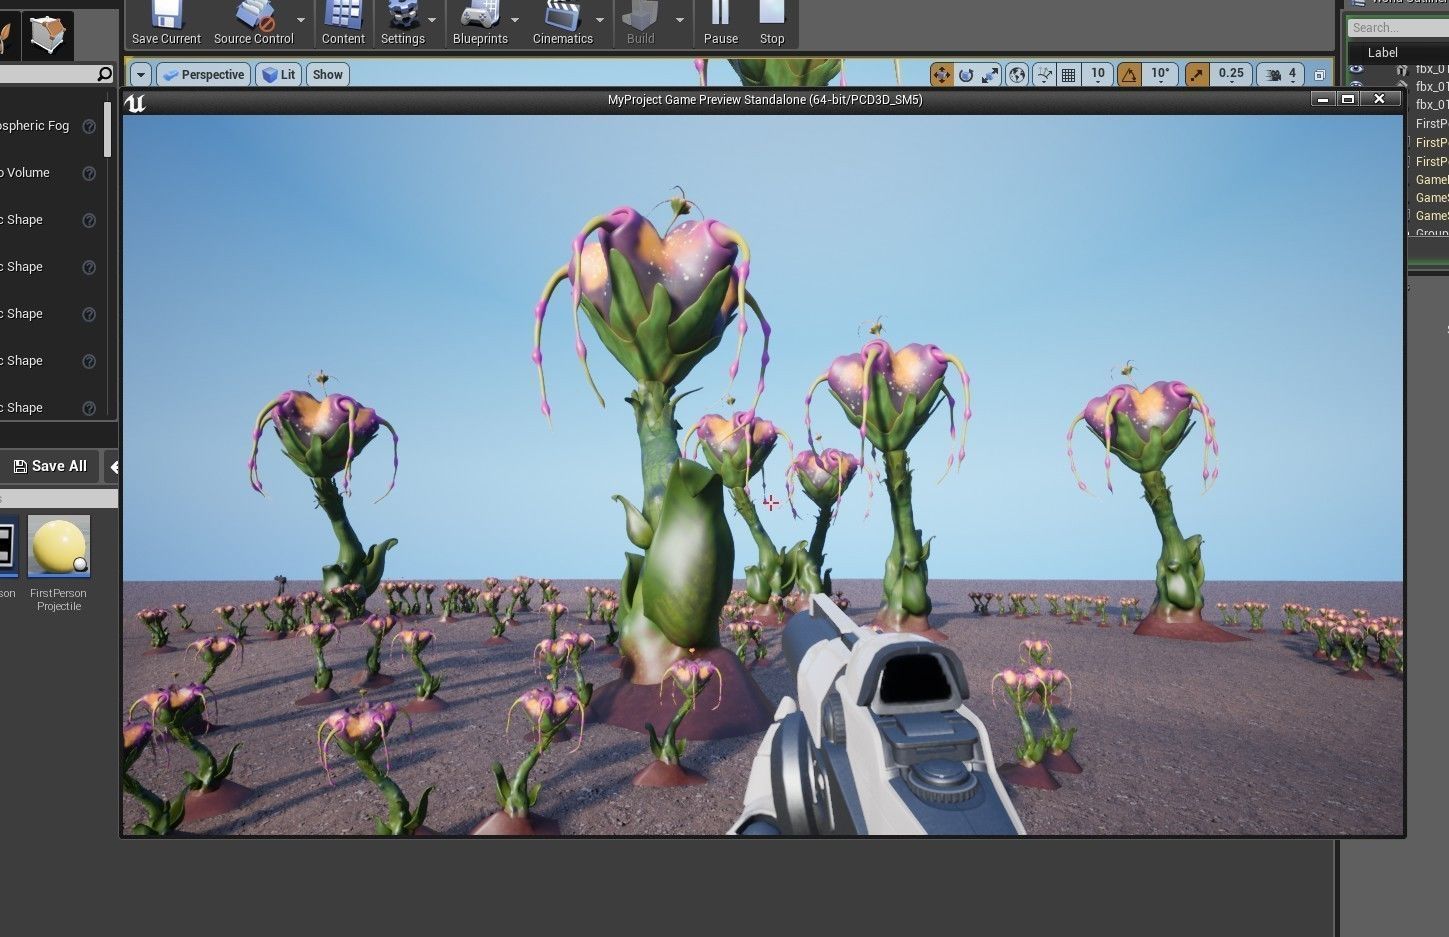The height and width of the screenshot is (937, 1449).
Task: Open Source Control from the toolbar
Action: pyautogui.click(x=253, y=23)
